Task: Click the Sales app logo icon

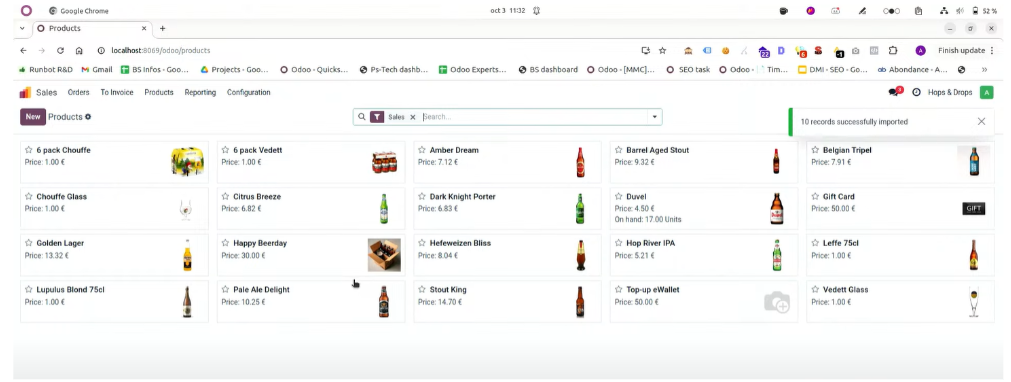Action: point(25,92)
